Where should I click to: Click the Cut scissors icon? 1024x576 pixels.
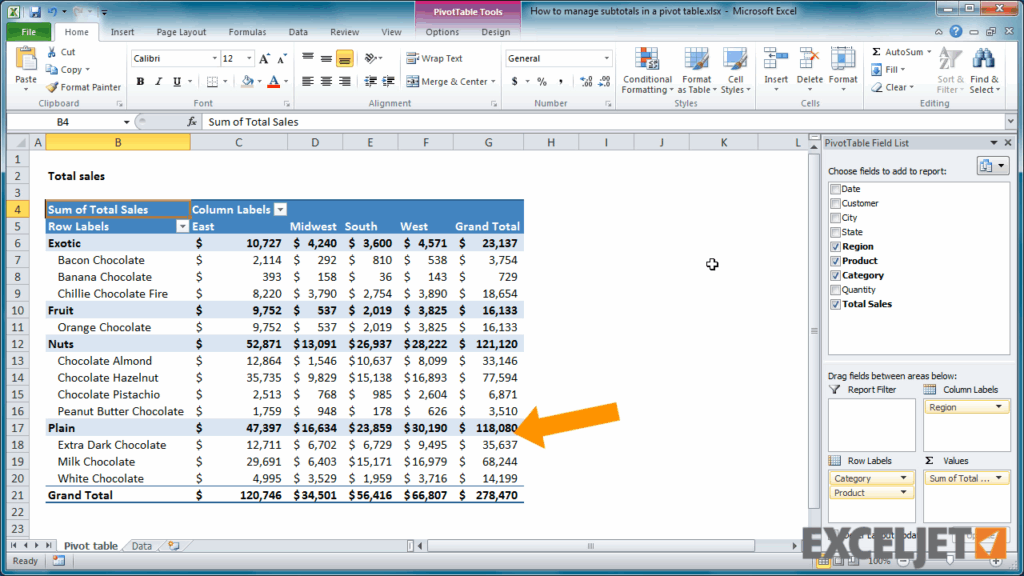(52, 52)
